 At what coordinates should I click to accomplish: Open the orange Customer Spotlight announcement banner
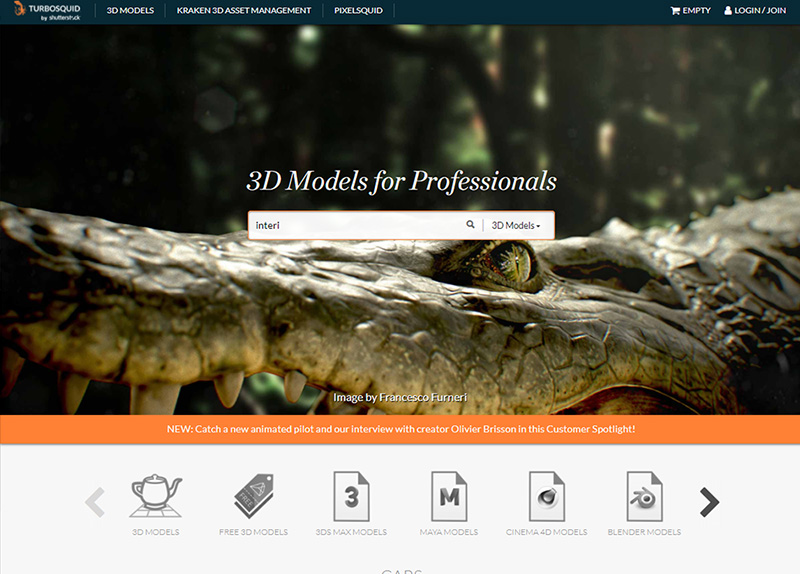(x=400, y=429)
